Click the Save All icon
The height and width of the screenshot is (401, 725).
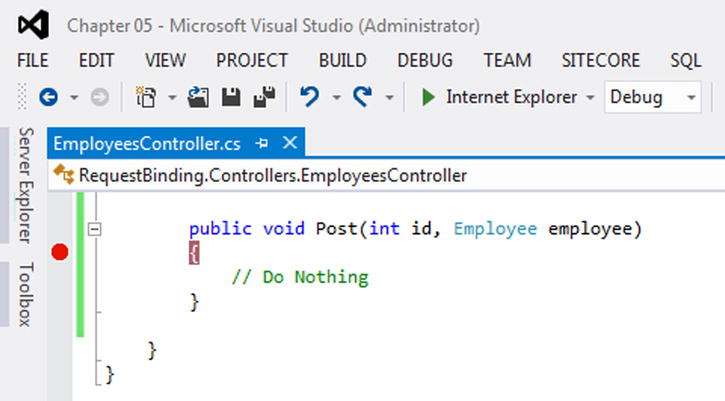(x=264, y=97)
